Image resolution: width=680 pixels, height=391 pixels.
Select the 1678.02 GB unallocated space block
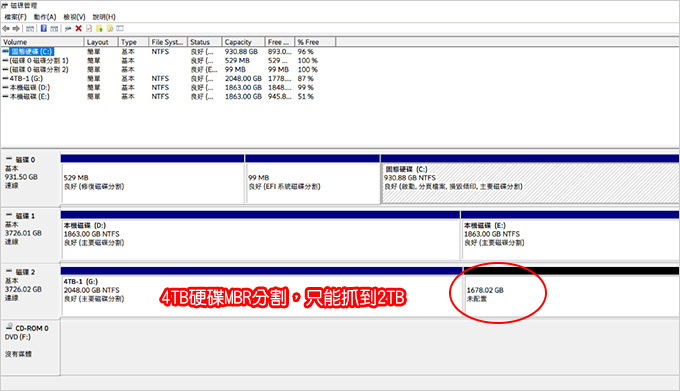[572, 293]
